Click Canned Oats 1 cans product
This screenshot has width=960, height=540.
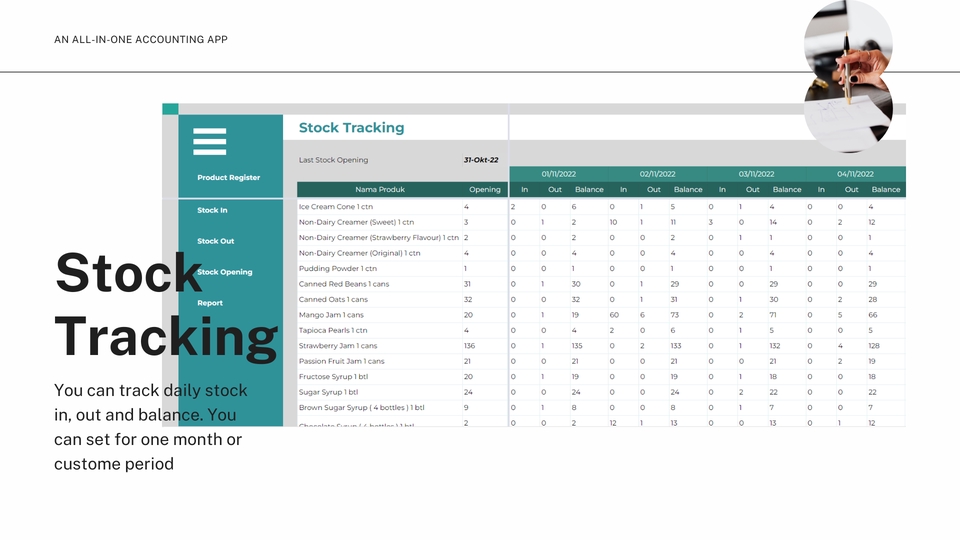click(x=333, y=299)
